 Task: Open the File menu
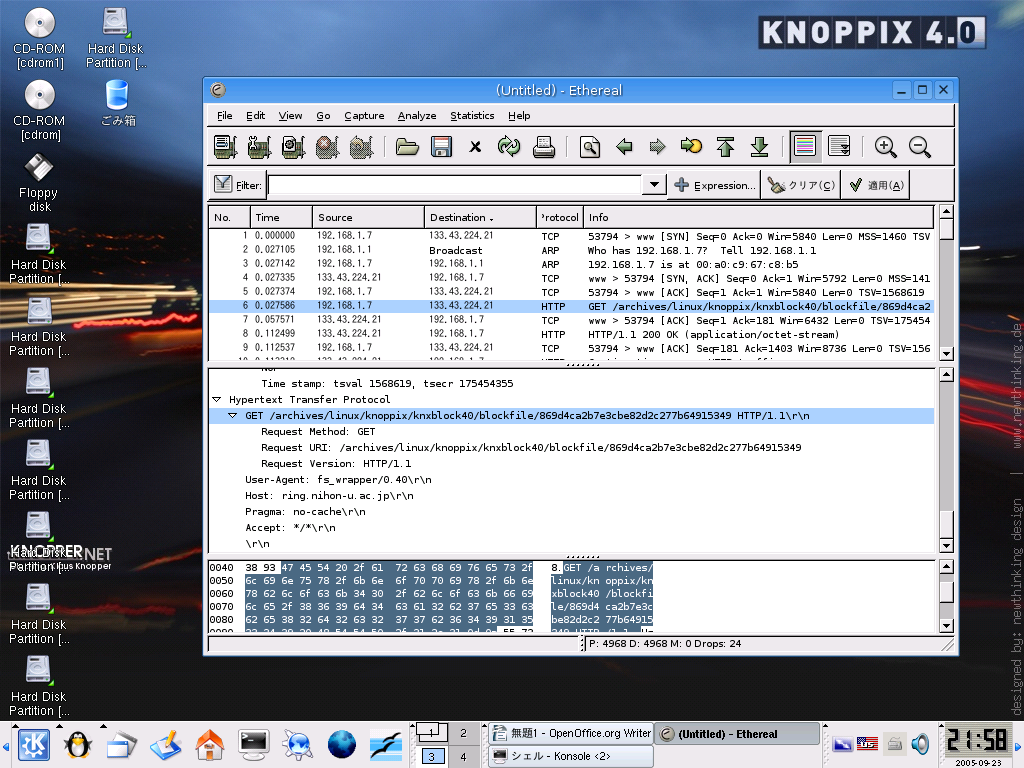pos(225,116)
